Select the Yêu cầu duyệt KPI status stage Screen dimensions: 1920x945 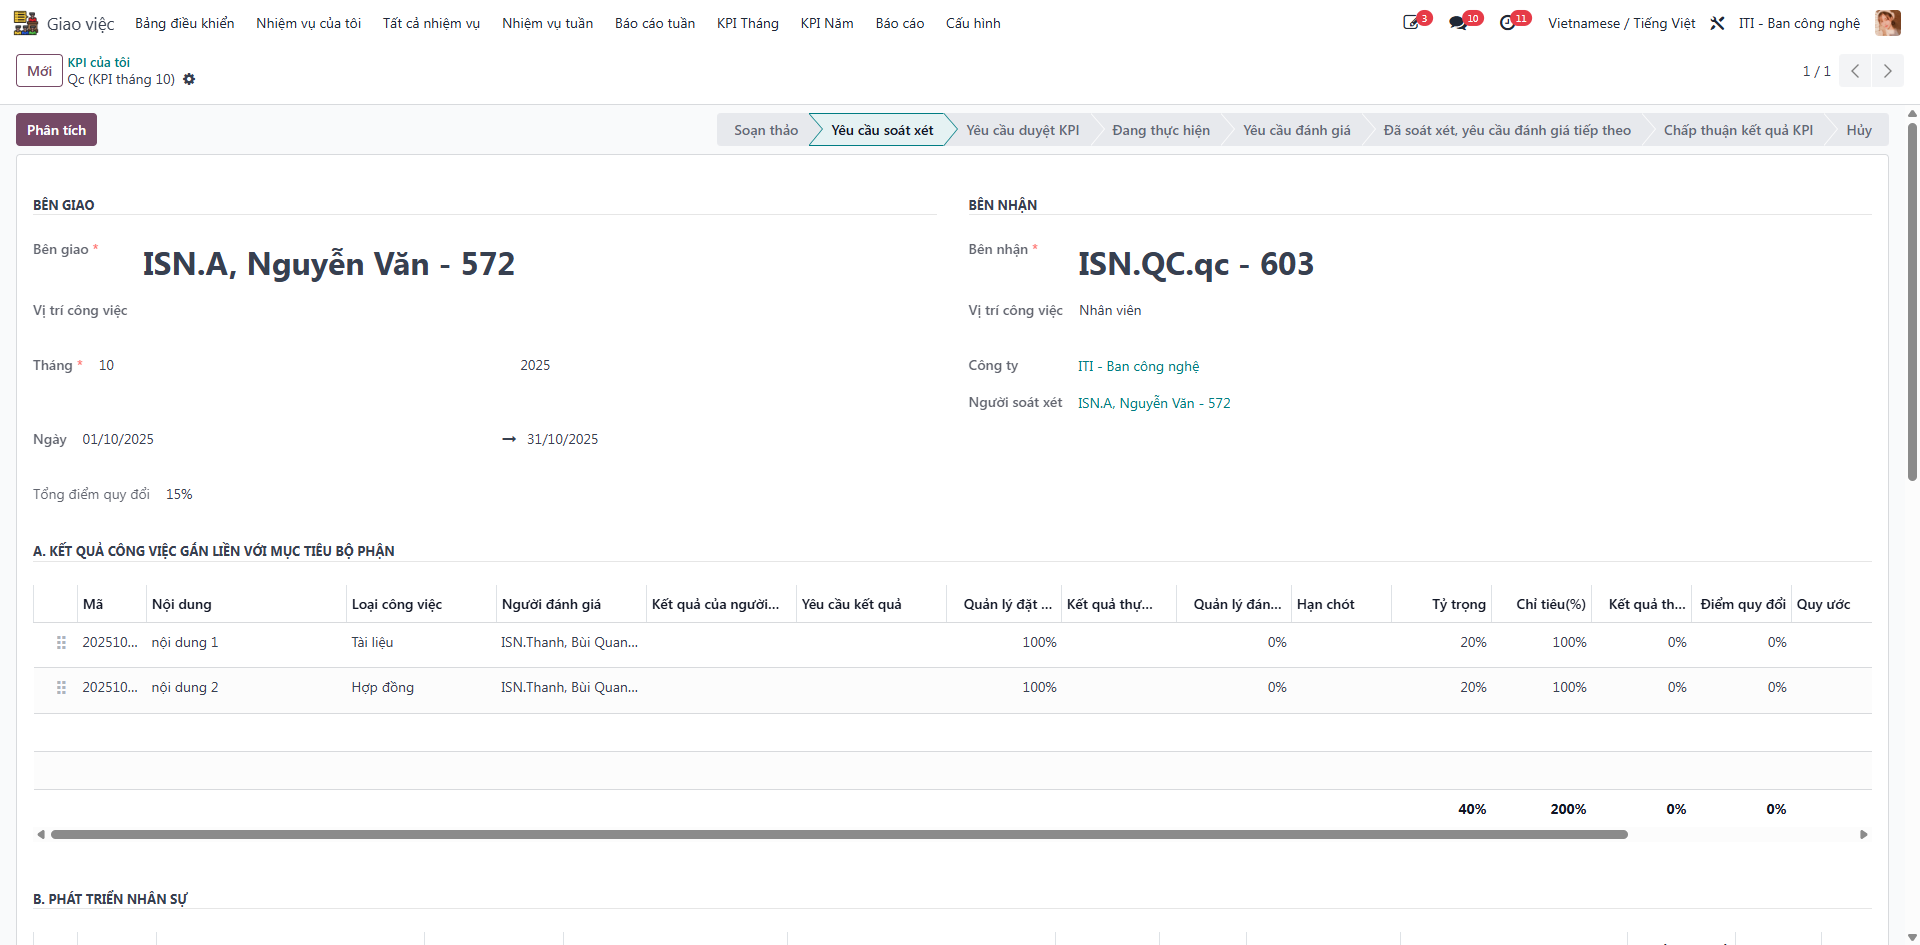1022,130
